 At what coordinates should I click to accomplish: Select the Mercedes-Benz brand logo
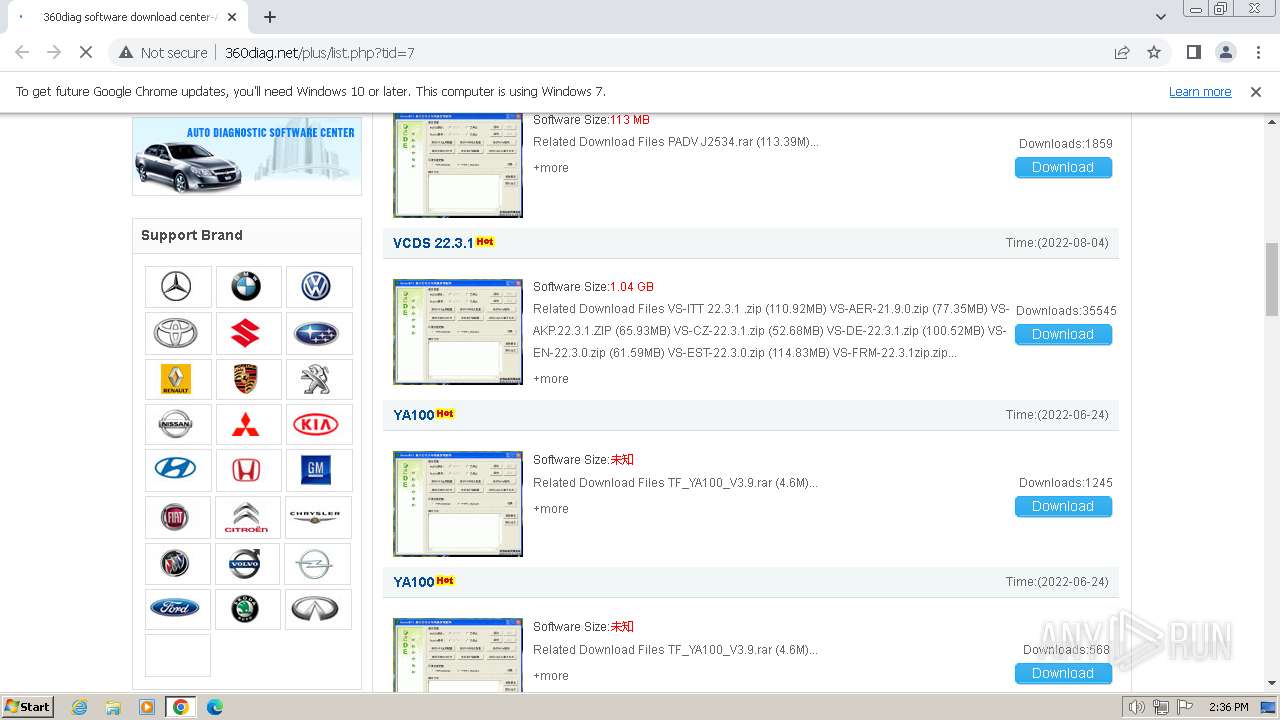tap(177, 287)
